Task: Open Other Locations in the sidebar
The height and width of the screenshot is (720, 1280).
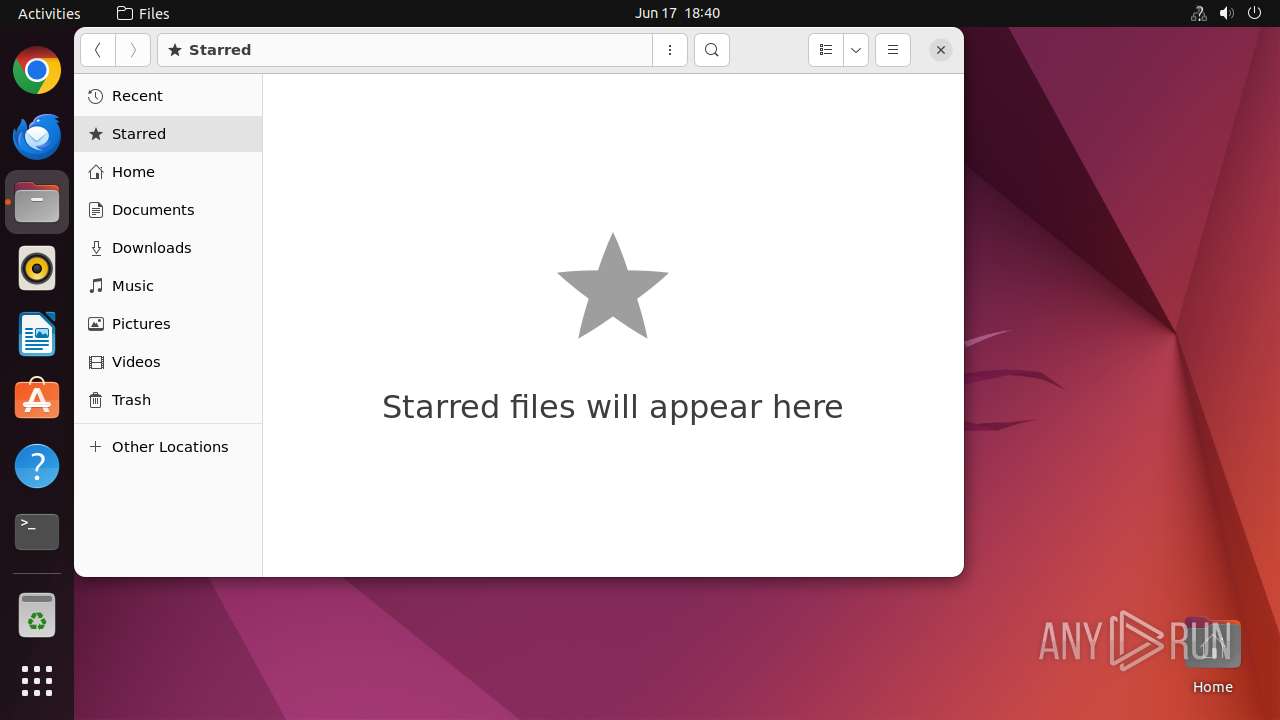Action: [168, 447]
